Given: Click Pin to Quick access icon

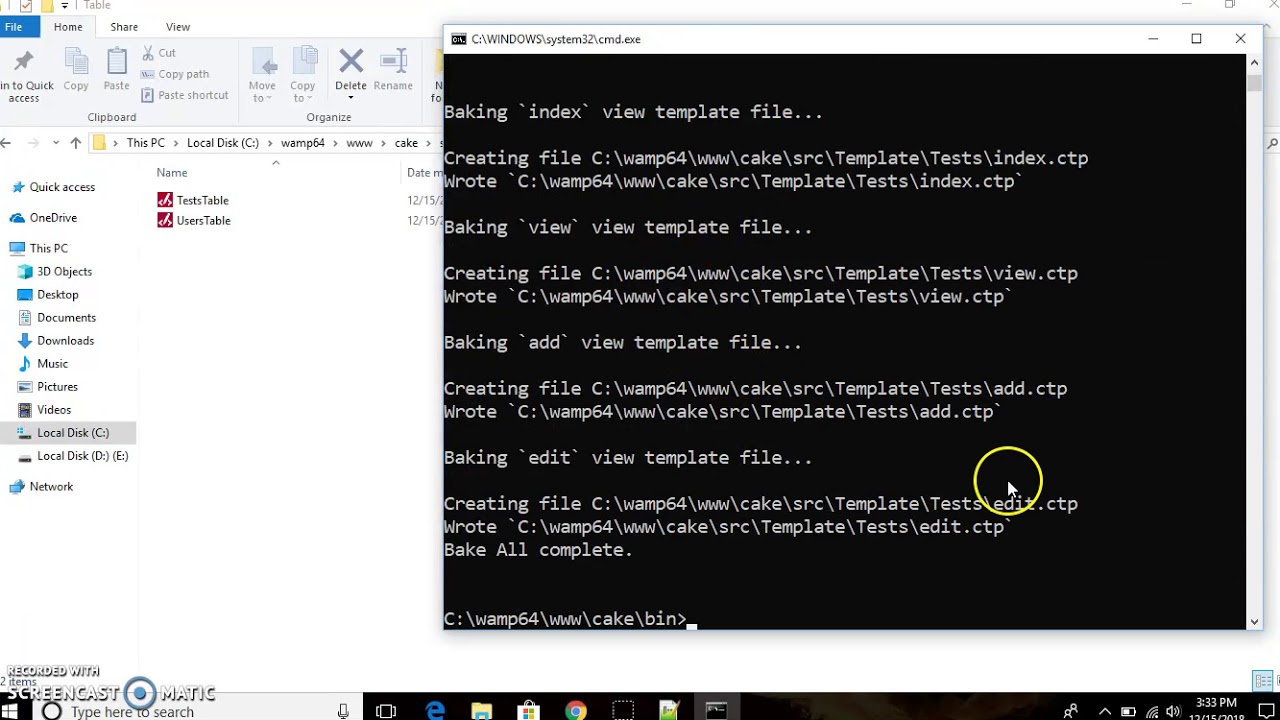Looking at the screenshot, I should pyautogui.click(x=24, y=61).
